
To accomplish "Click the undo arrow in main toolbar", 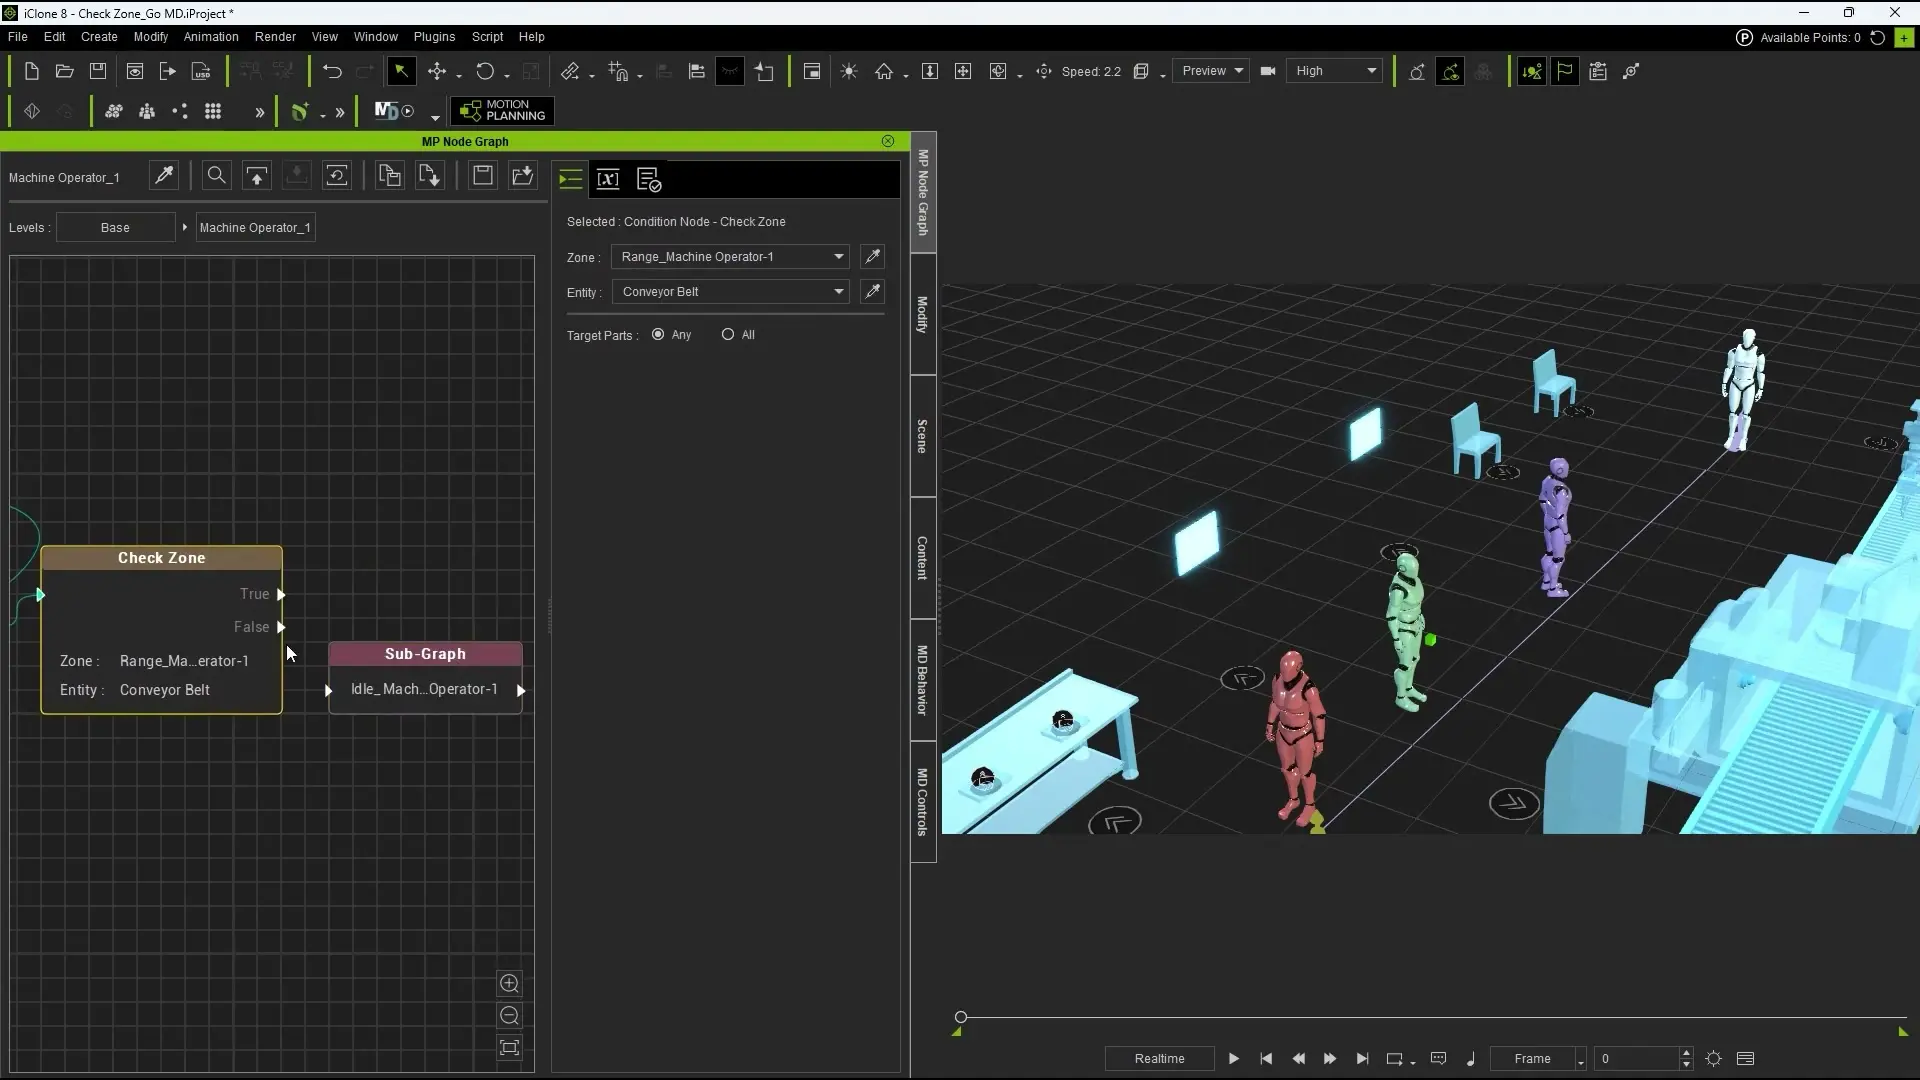I will [x=332, y=71].
